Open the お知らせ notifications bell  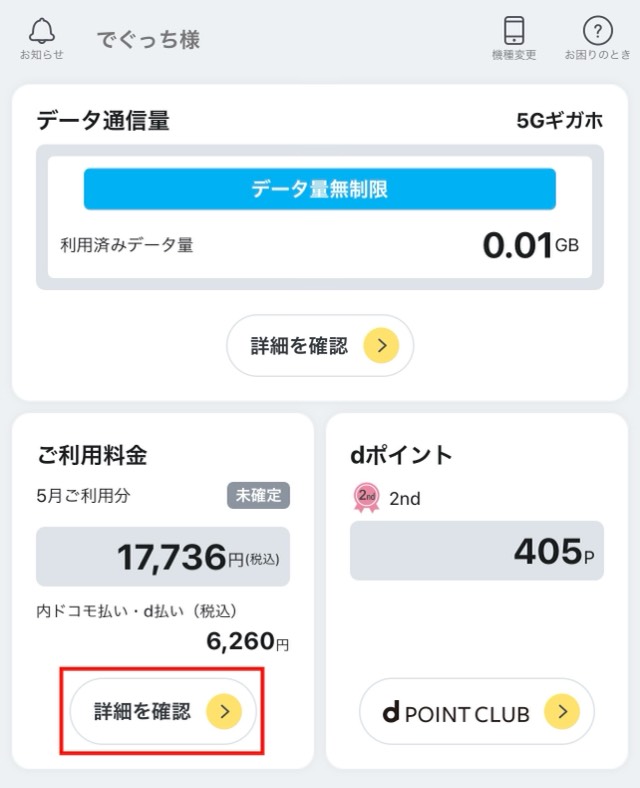tap(42, 38)
